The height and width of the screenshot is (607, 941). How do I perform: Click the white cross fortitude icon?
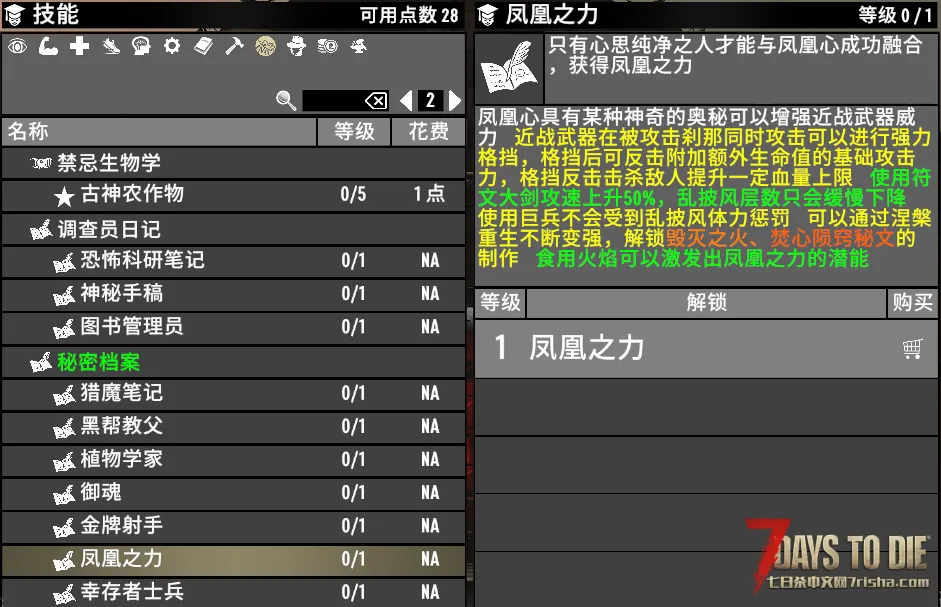pos(79,46)
